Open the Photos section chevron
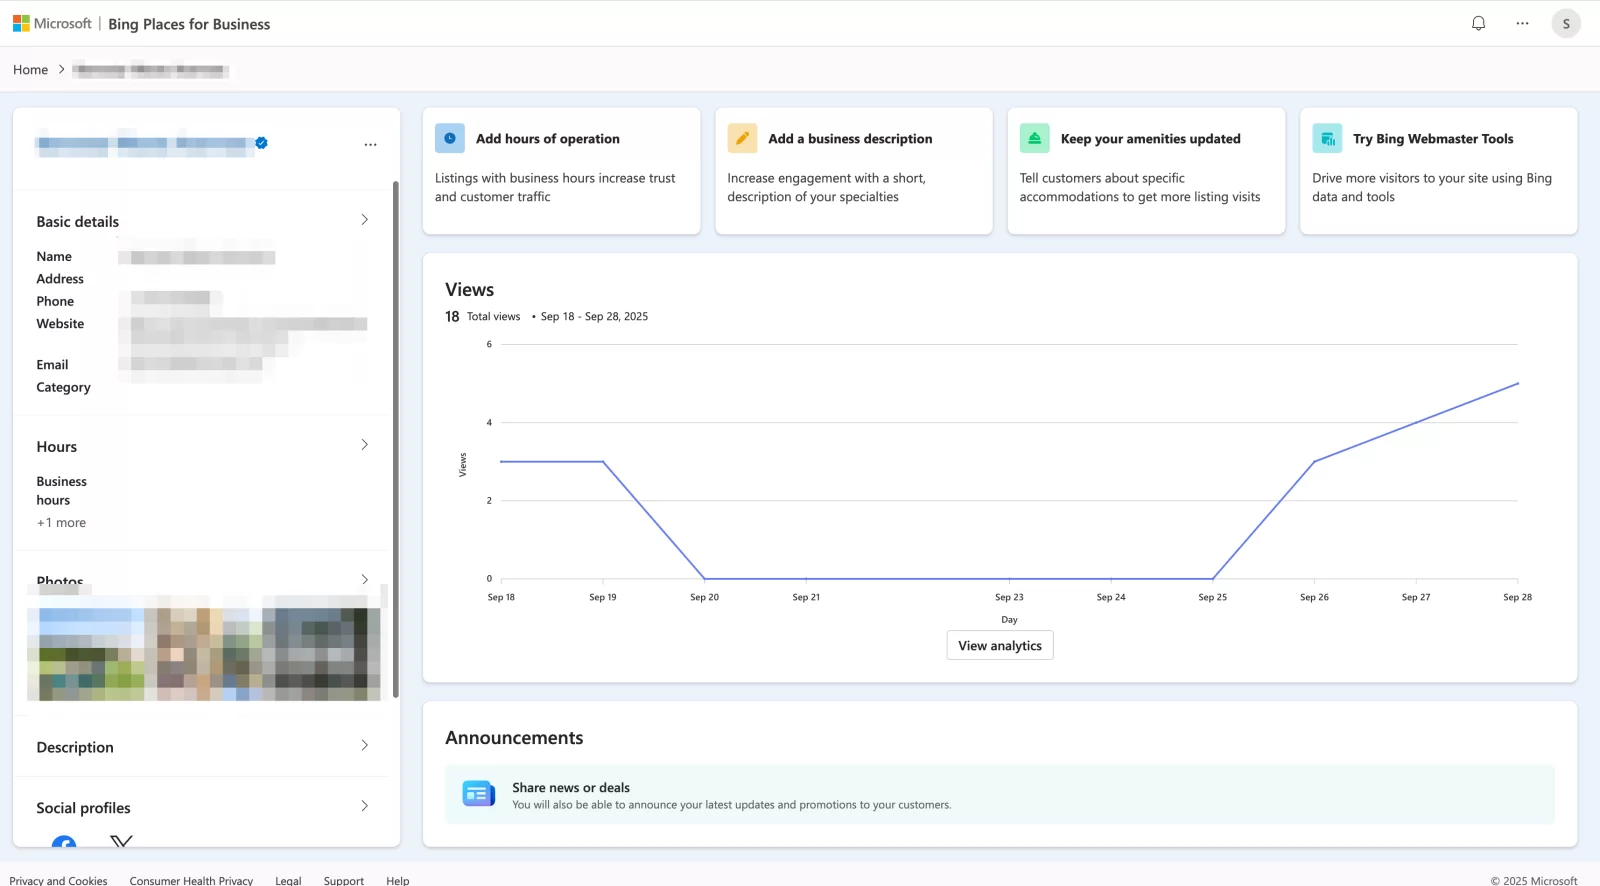 pyautogui.click(x=364, y=579)
